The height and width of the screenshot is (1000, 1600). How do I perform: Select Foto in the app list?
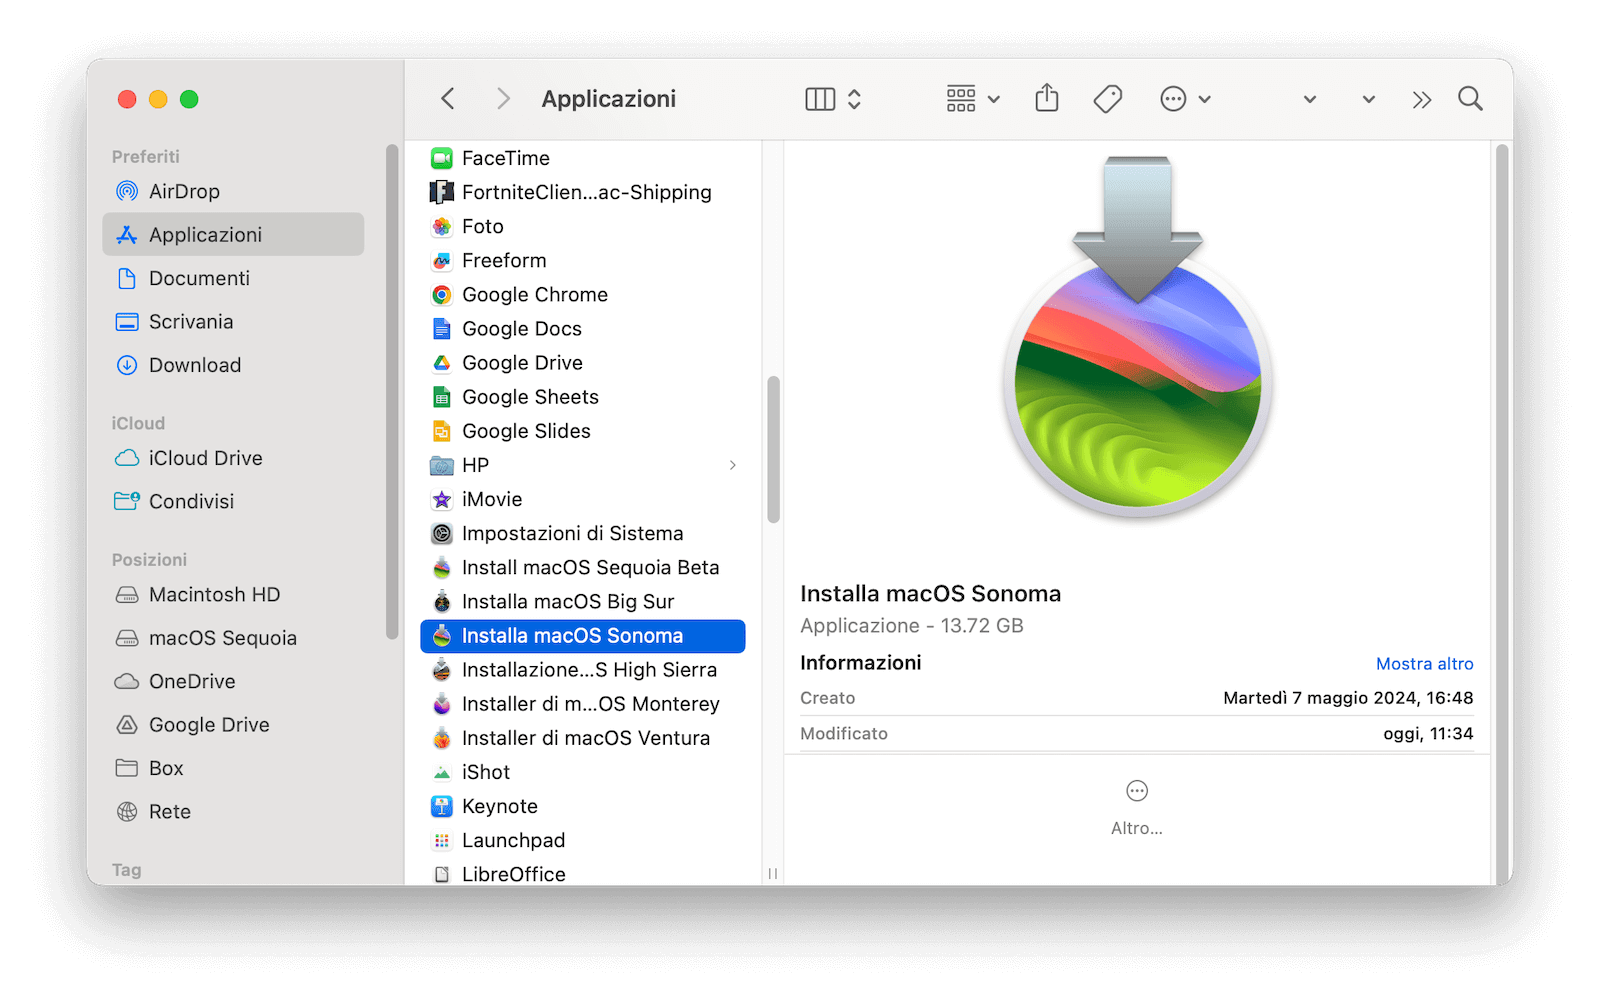(583, 226)
